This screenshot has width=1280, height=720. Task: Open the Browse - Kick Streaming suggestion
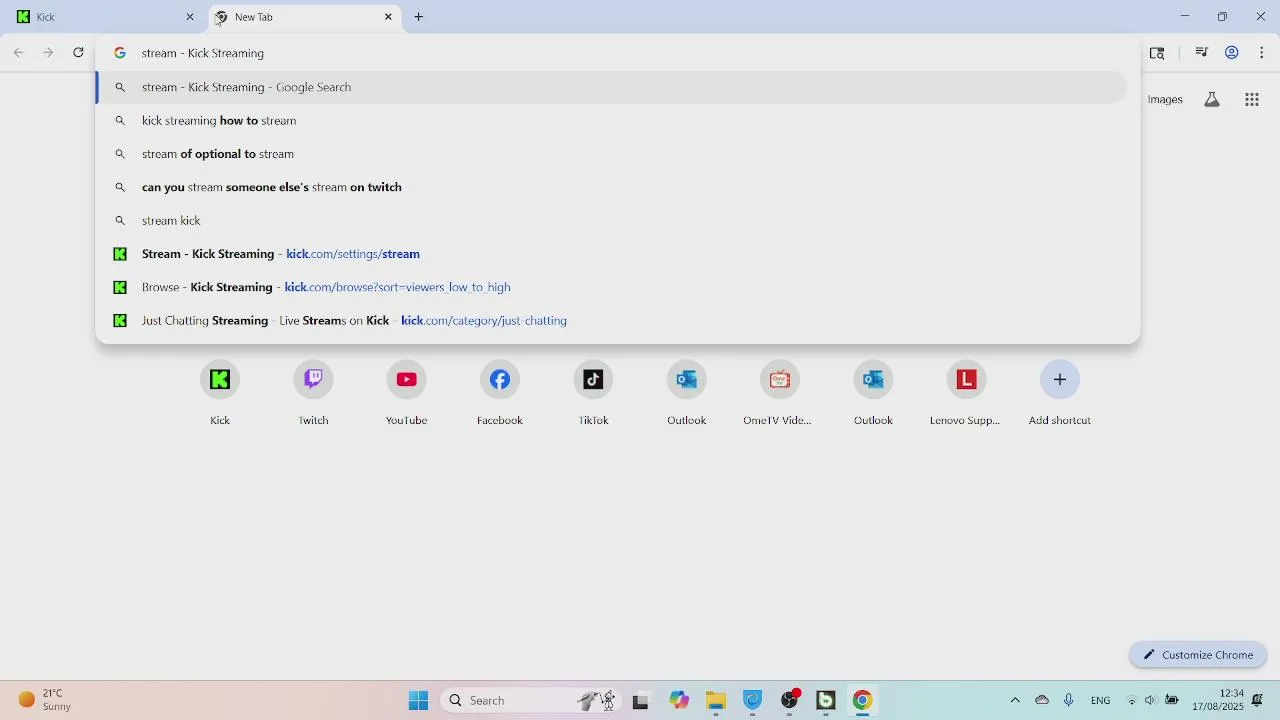click(x=611, y=287)
